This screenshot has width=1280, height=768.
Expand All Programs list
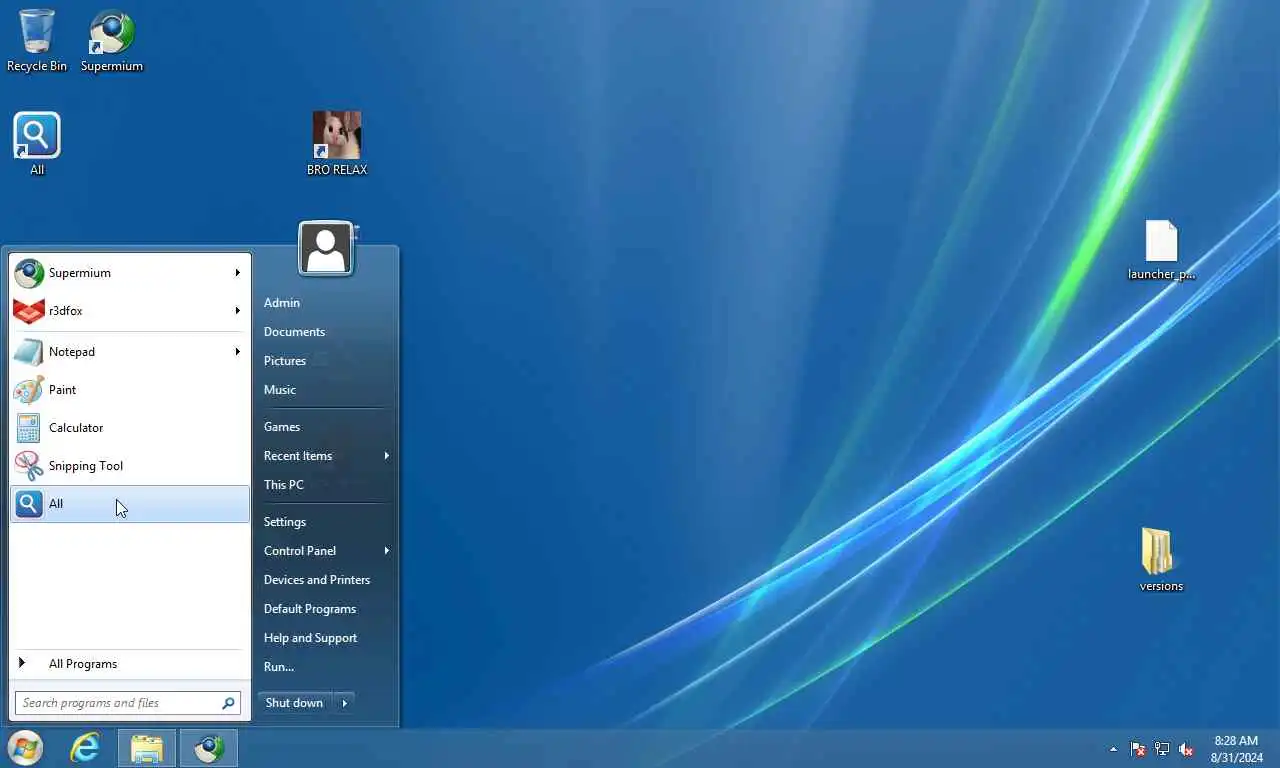pos(129,664)
